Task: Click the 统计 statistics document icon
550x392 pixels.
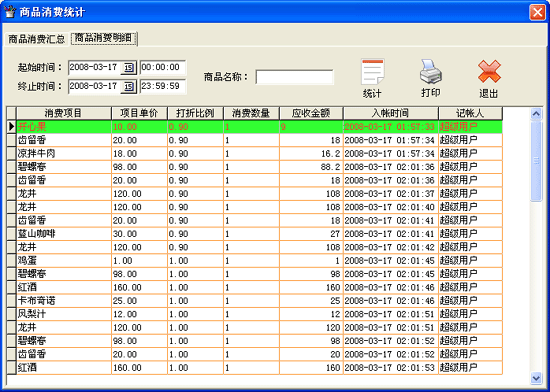Action: click(x=373, y=72)
